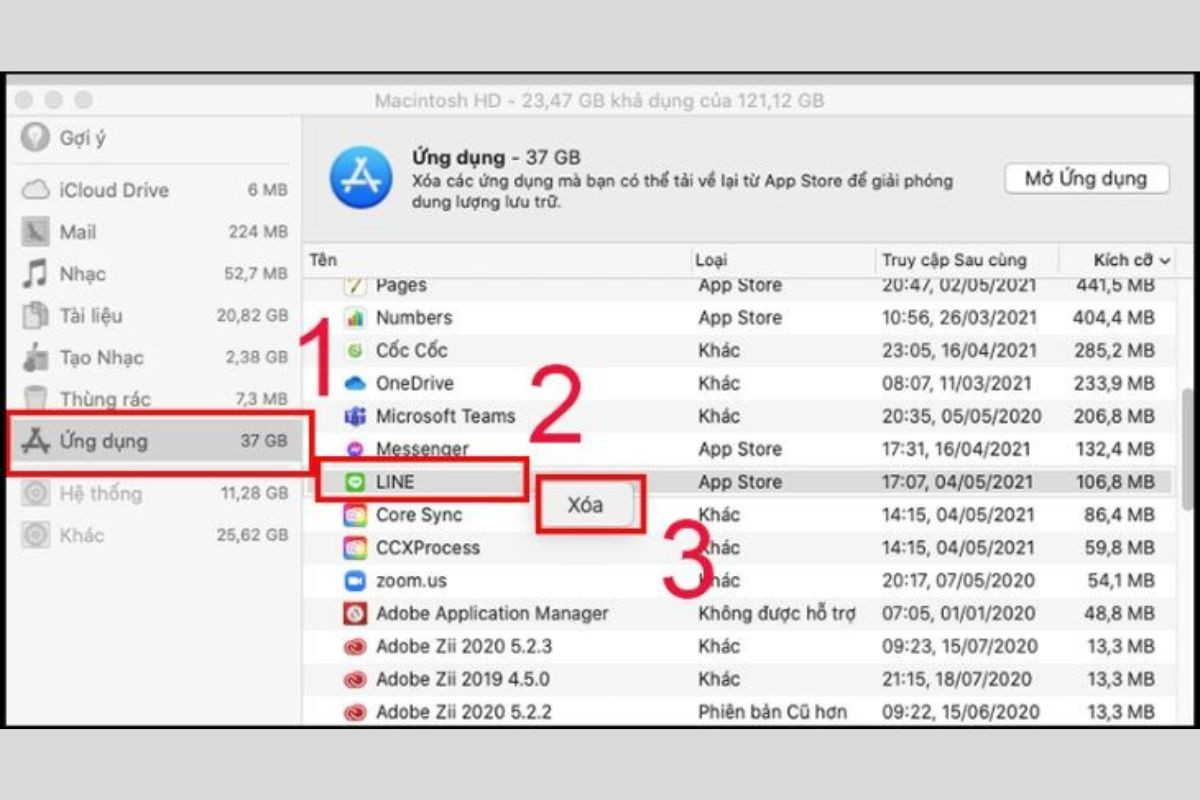The width and height of the screenshot is (1200, 800).
Task: Sort the list by the Loại column
Action: [711, 260]
